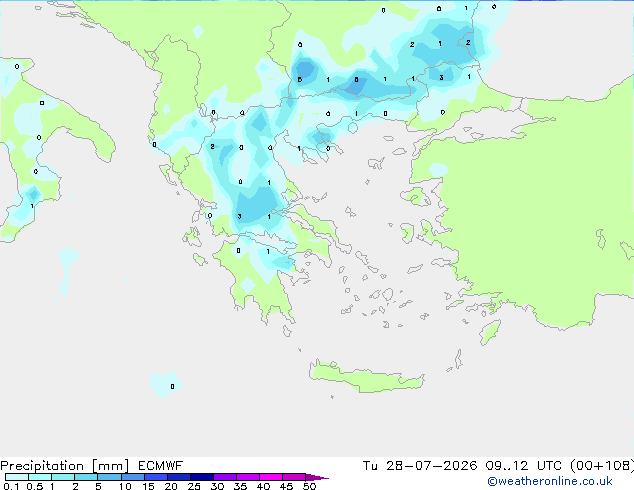Click the legend scale label "0.1"
The image size is (634, 490).
click(11, 486)
